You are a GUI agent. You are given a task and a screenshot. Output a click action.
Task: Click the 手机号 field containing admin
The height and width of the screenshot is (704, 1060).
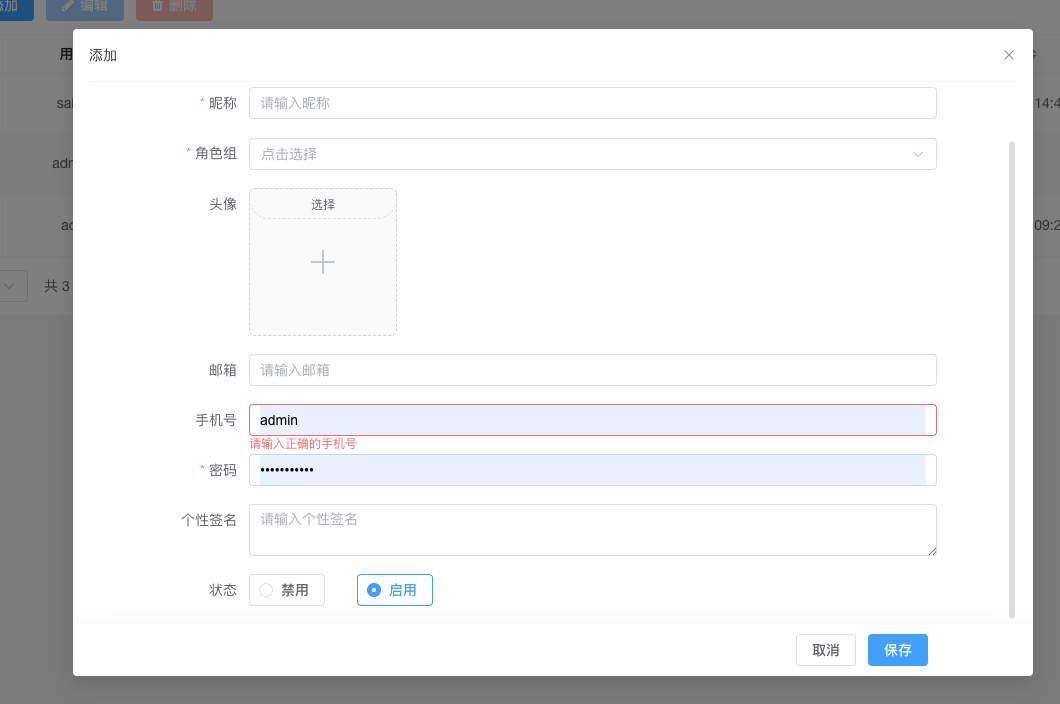[592, 420]
